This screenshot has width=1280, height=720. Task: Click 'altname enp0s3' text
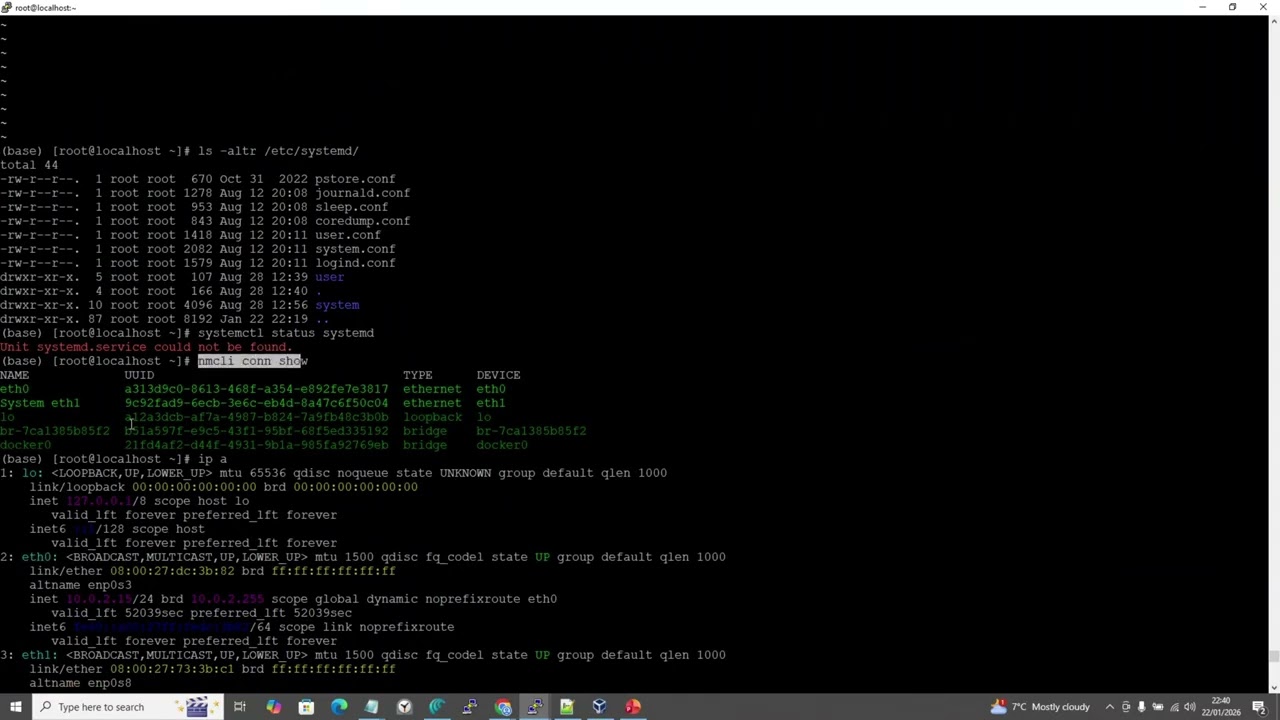pos(80,585)
